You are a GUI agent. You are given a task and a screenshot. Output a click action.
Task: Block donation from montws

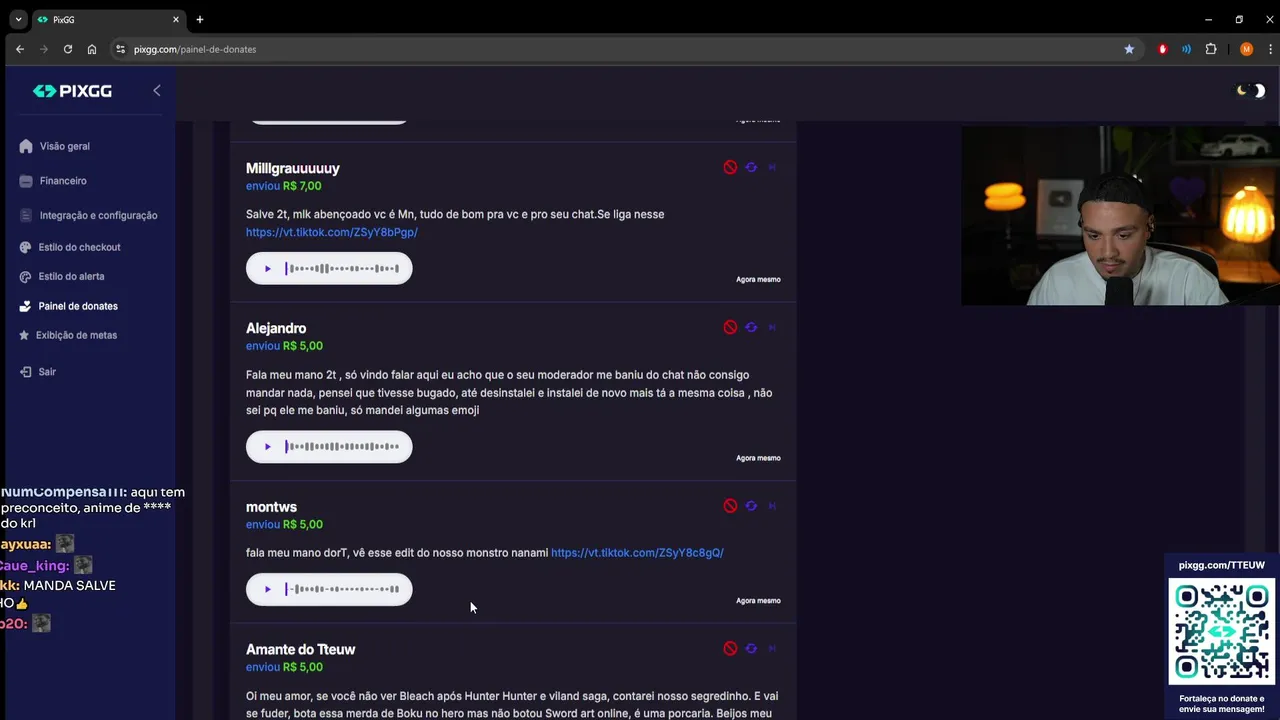click(x=730, y=506)
